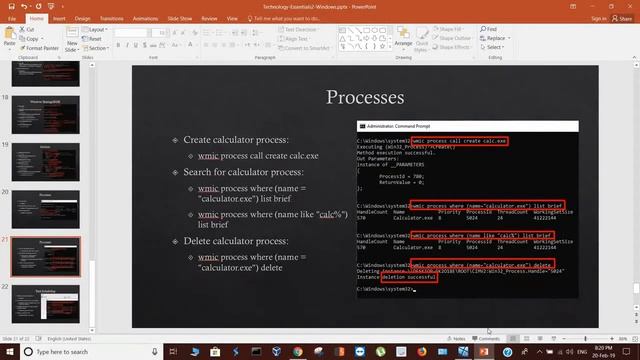This screenshot has height=360, width=640.
Task: Switch to the Animations tab
Action: pyautogui.click(x=145, y=19)
